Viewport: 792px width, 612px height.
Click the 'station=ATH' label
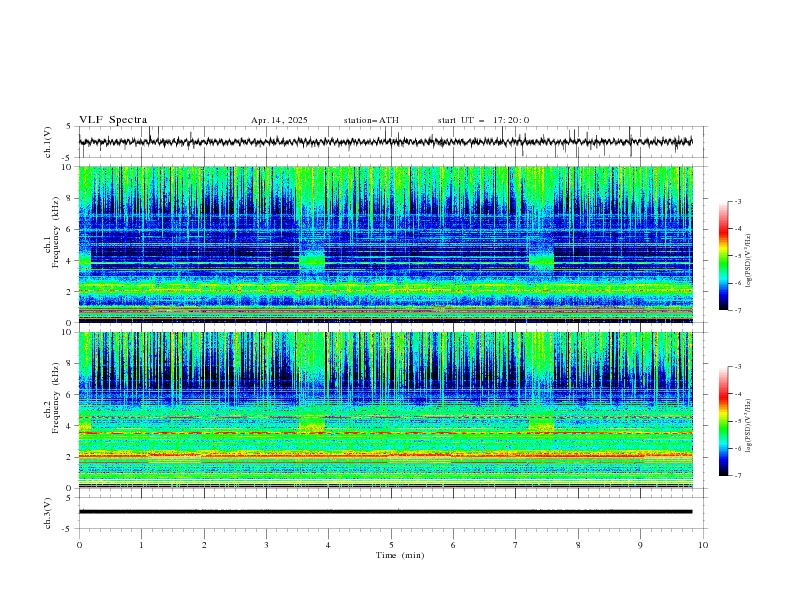(x=371, y=120)
